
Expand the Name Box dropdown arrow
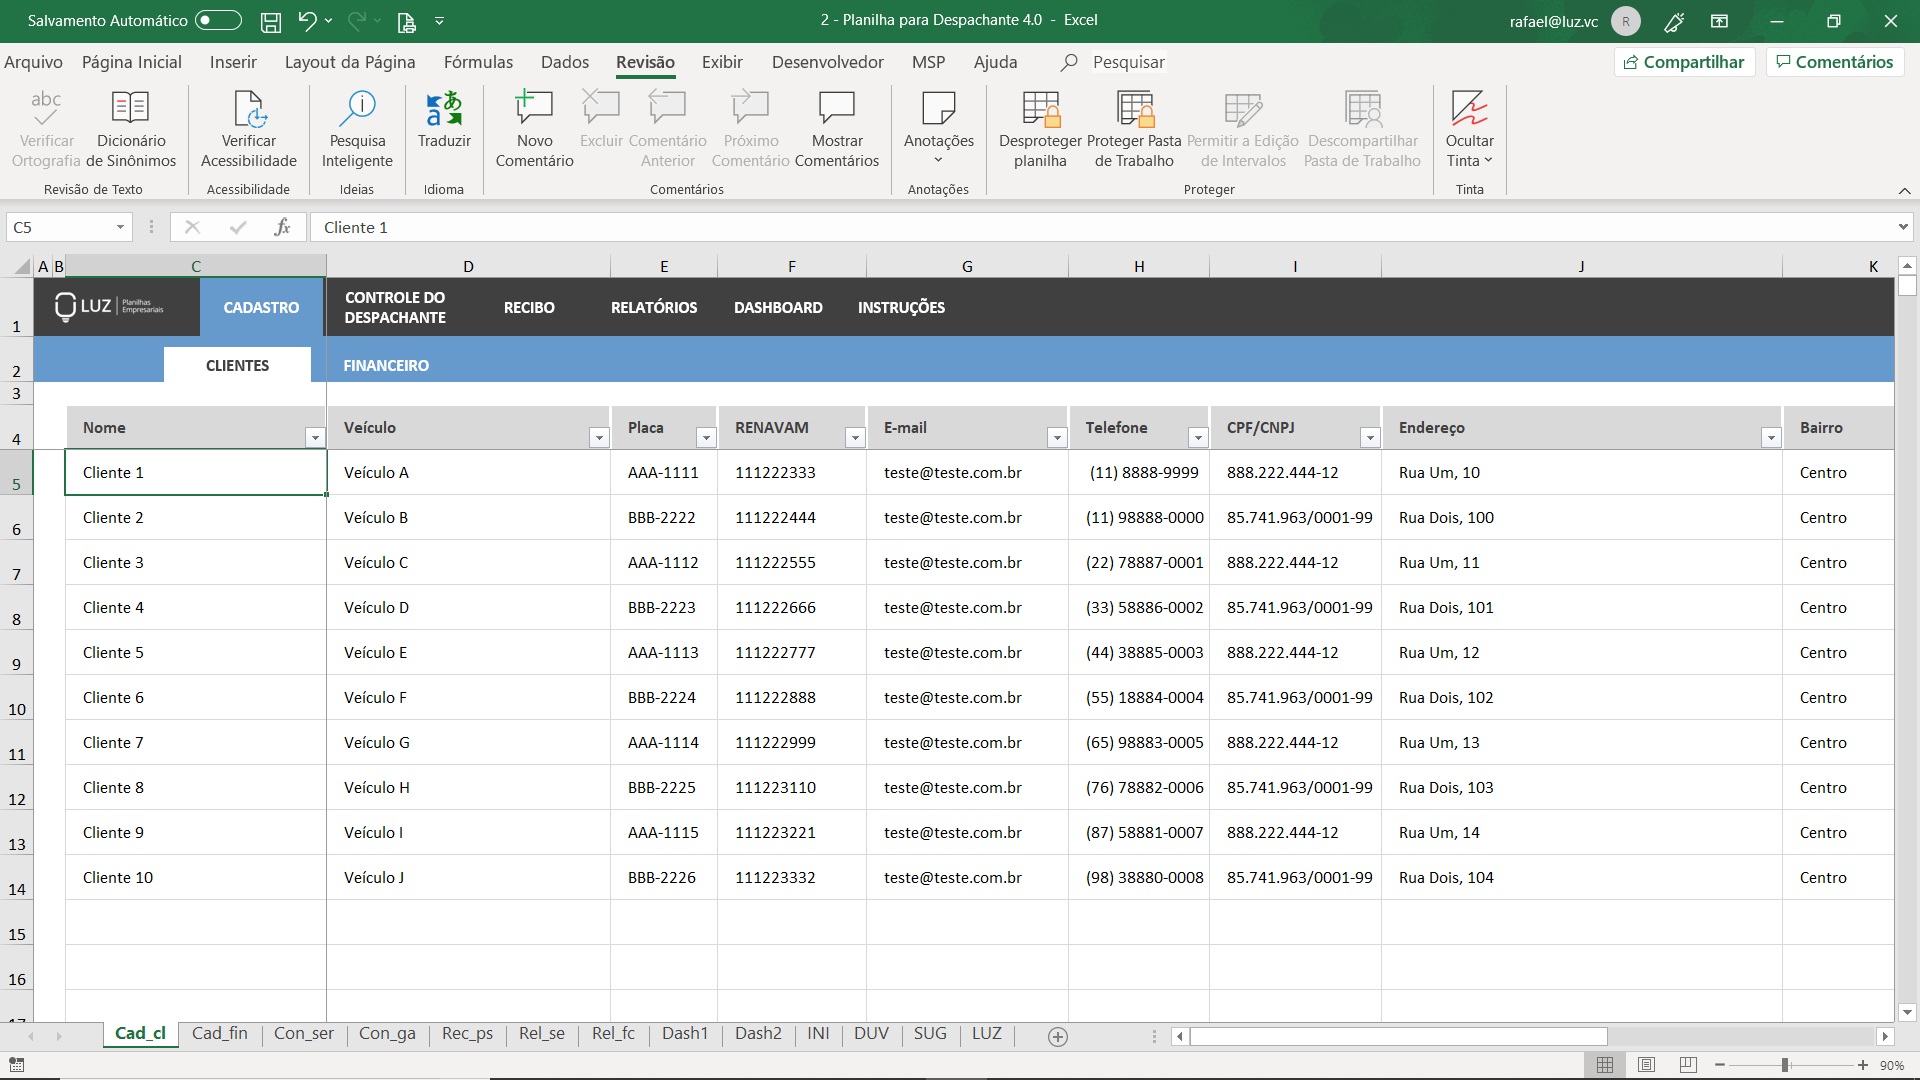coord(120,227)
